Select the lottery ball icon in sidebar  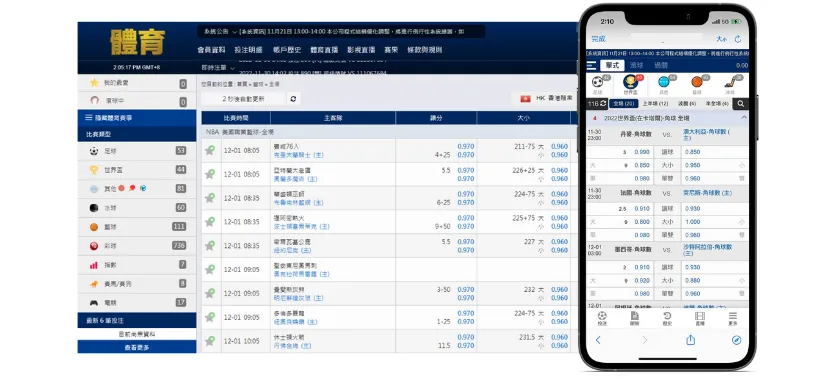coord(94,246)
